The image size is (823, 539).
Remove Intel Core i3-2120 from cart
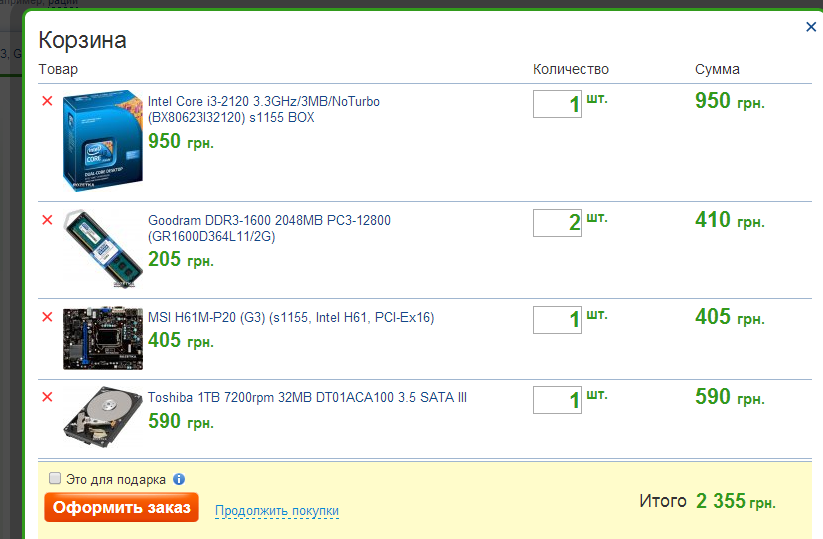click(x=47, y=101)
